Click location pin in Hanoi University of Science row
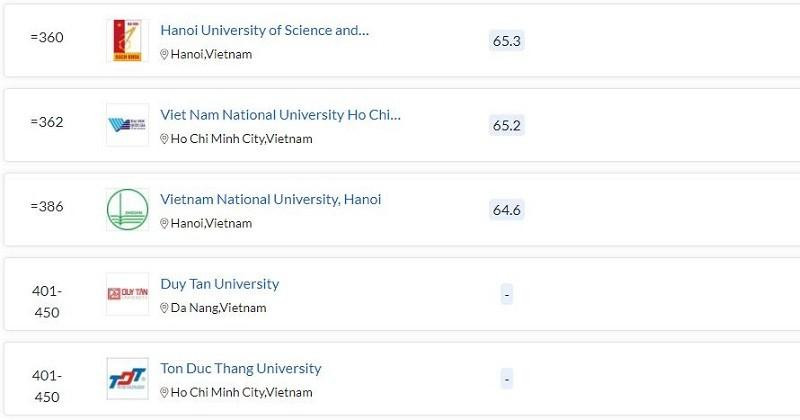 (x=165, y=55)
